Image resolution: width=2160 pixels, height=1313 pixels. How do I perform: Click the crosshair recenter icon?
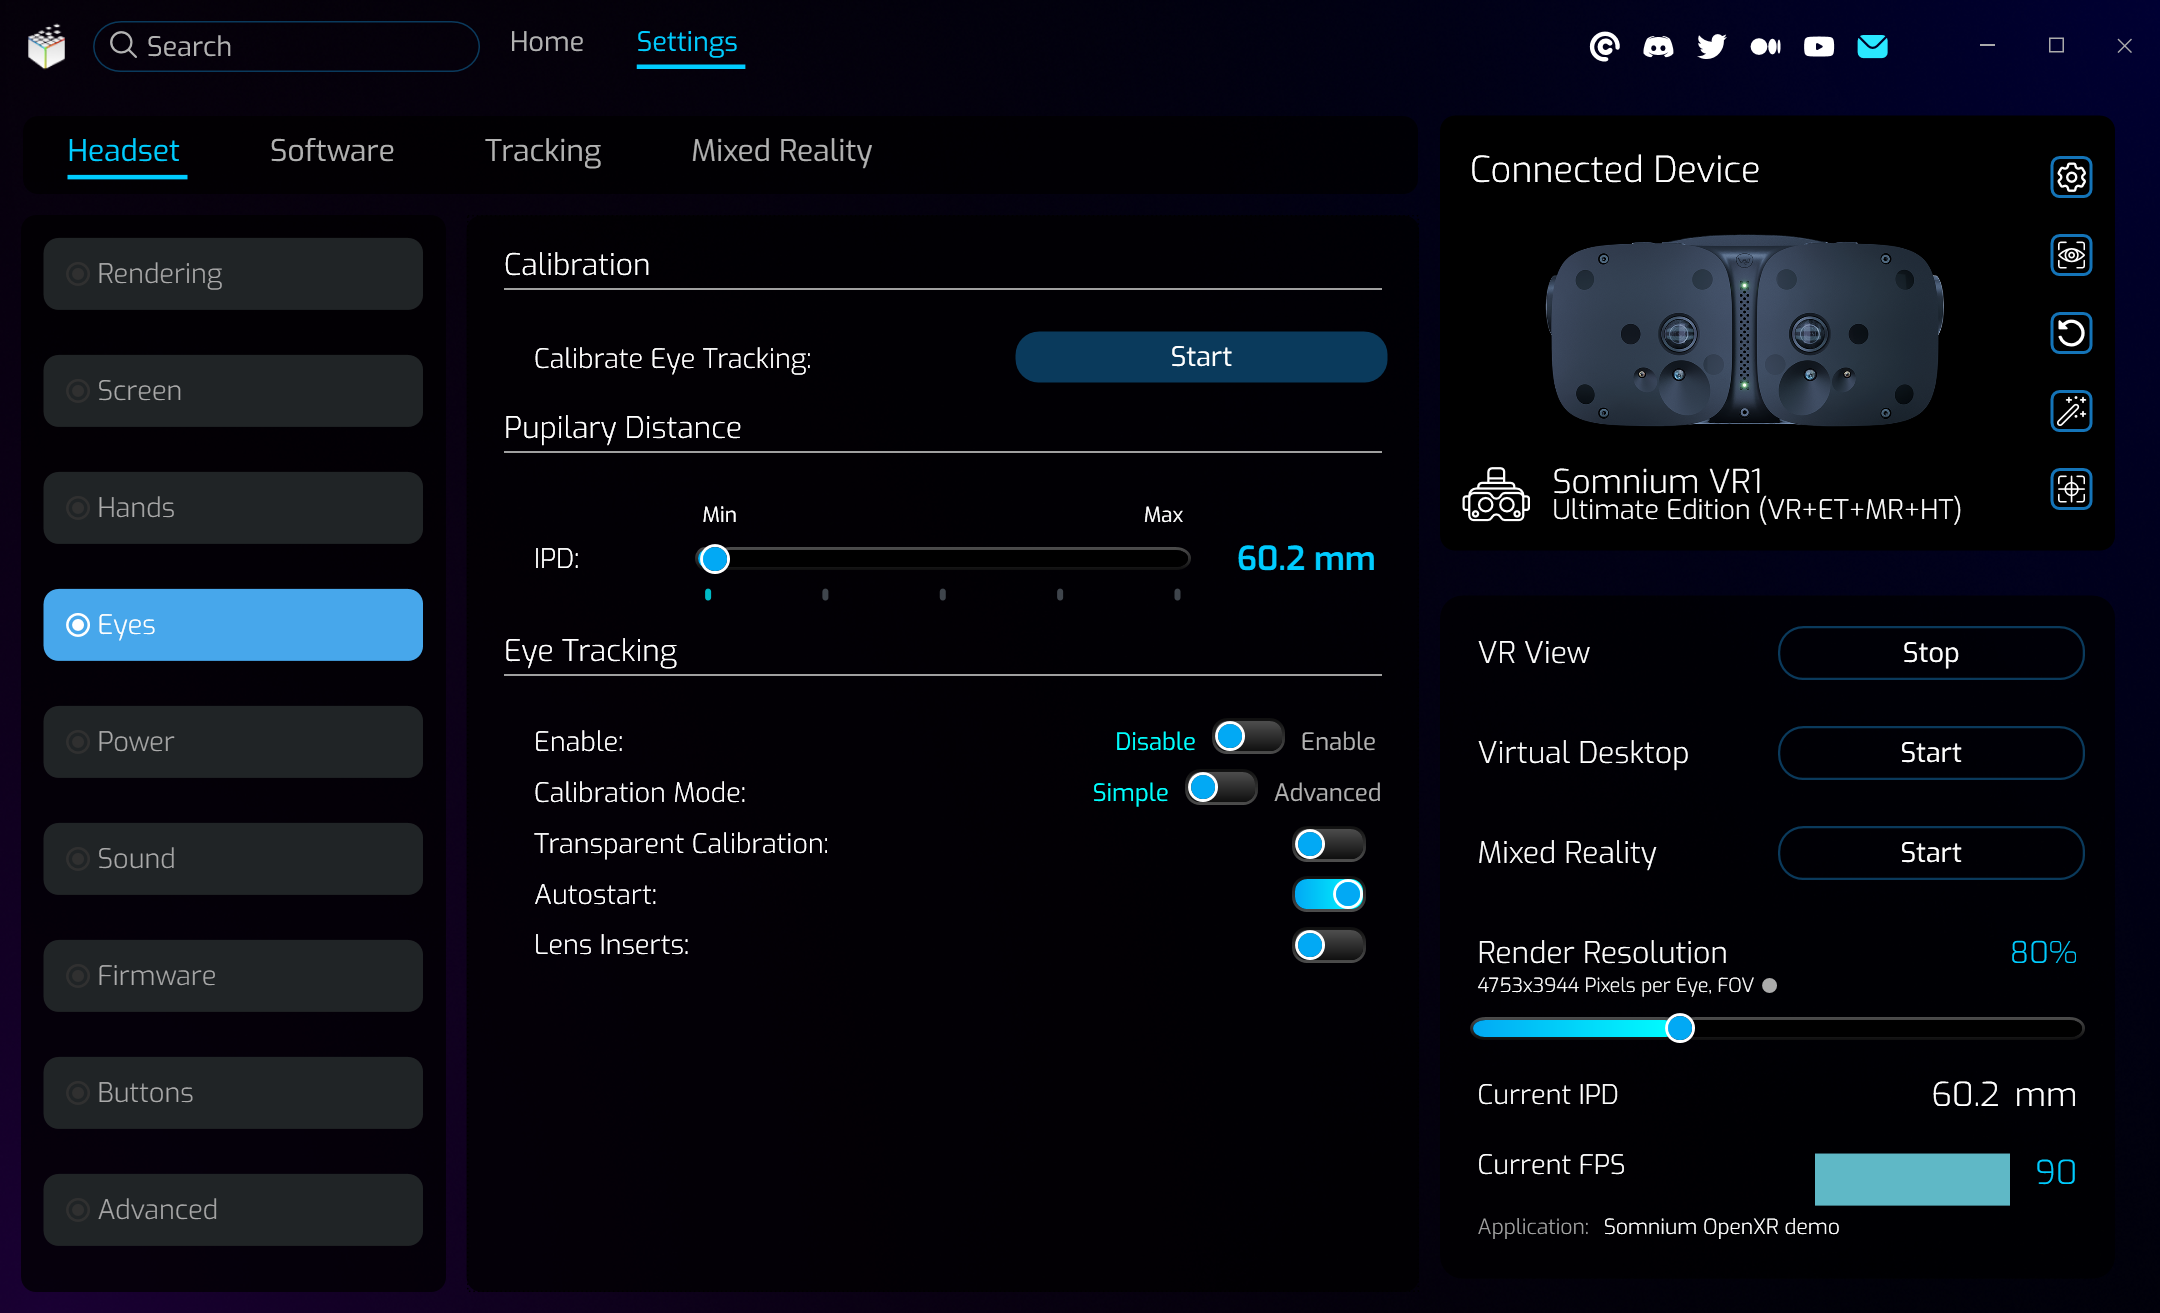2071,489
